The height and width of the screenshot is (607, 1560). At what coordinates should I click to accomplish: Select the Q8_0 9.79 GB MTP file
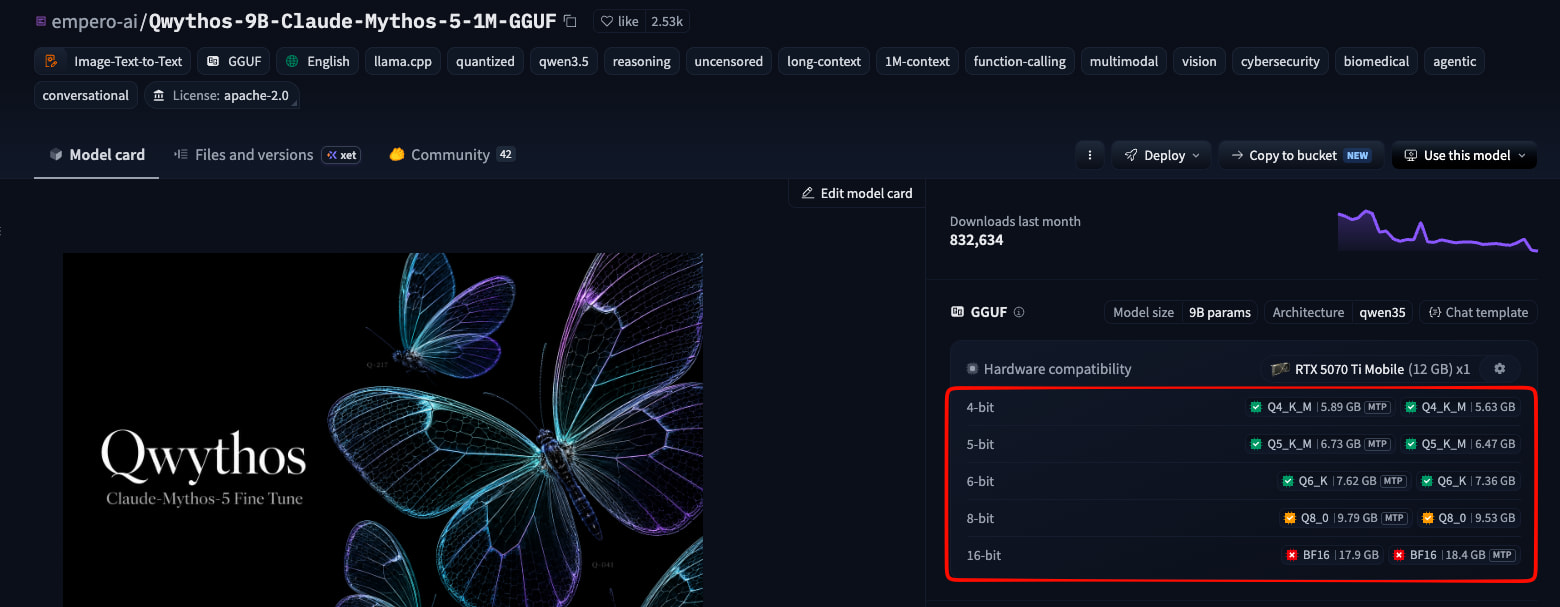[1345, 518]
